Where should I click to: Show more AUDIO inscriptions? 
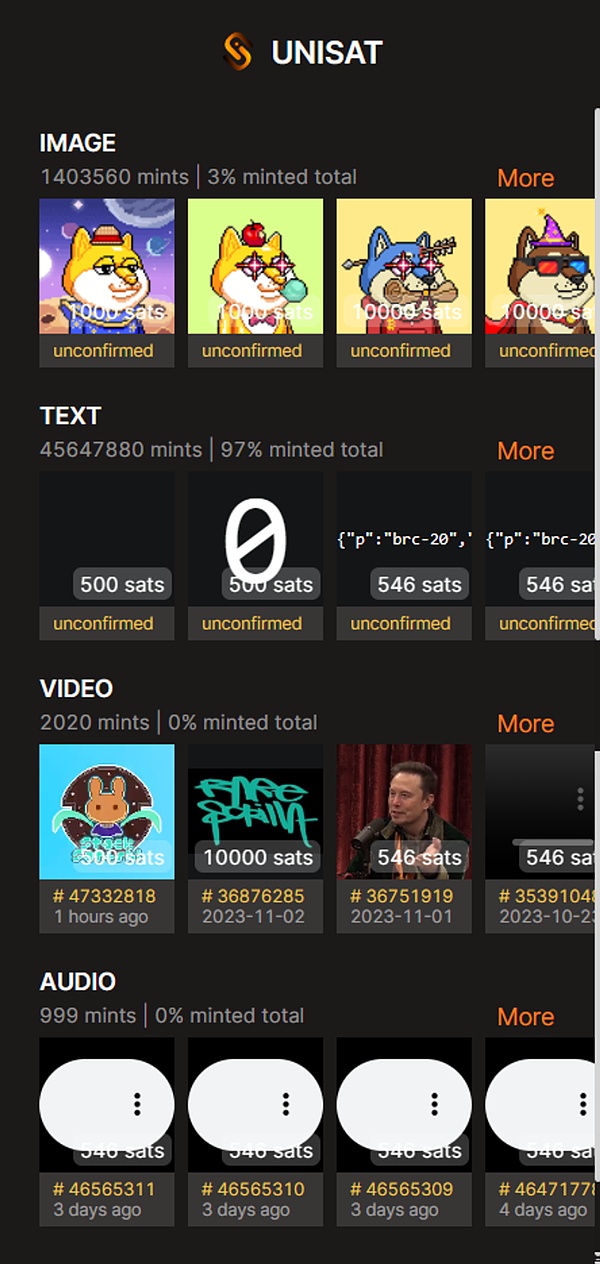click(x=525, y=1016)
